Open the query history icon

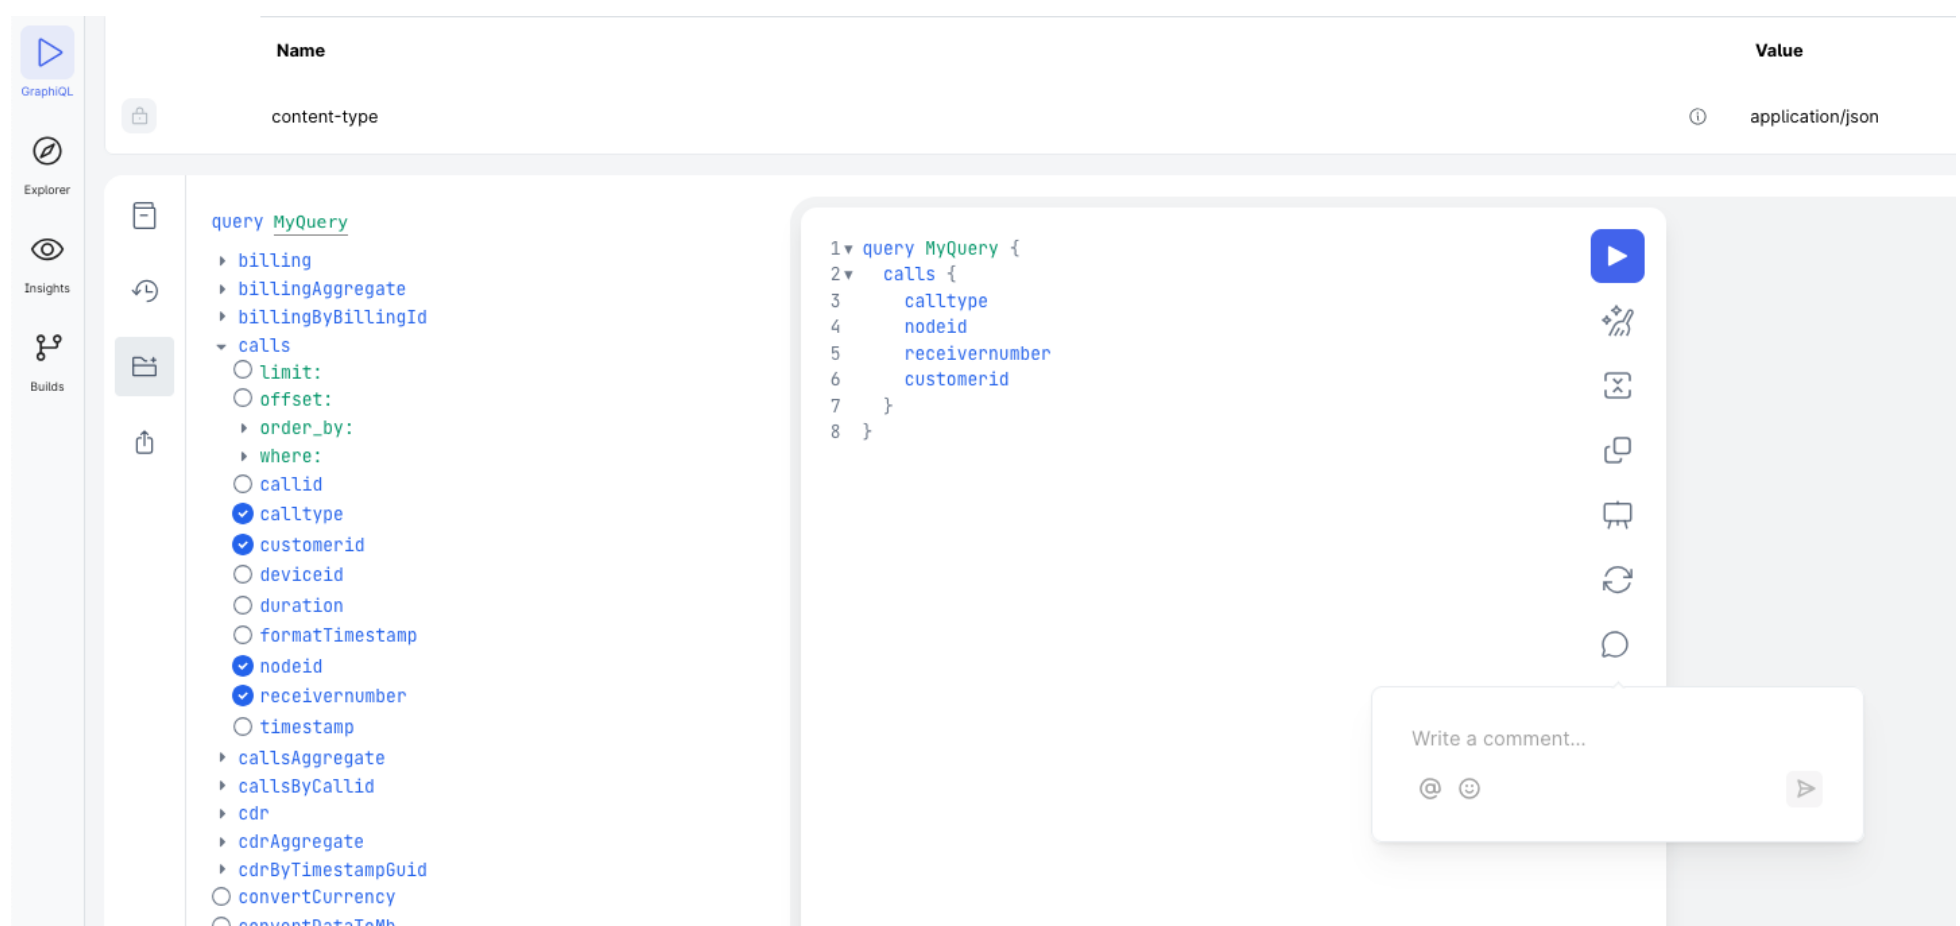(x=144, y=290)
